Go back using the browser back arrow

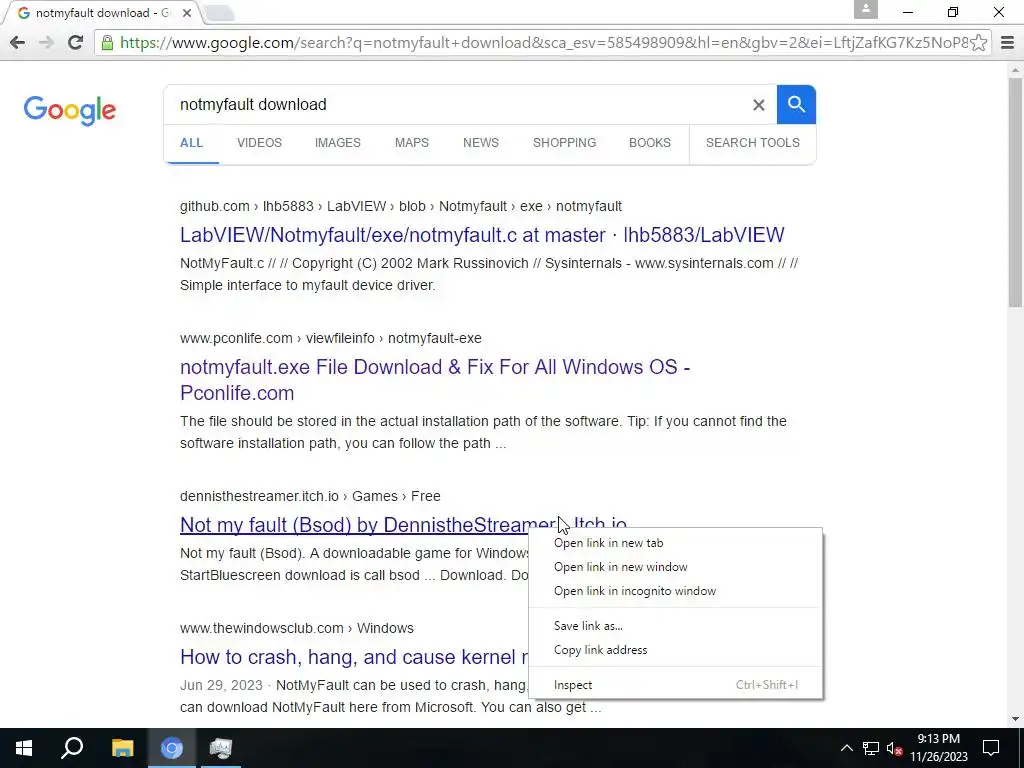coord(18,43)
